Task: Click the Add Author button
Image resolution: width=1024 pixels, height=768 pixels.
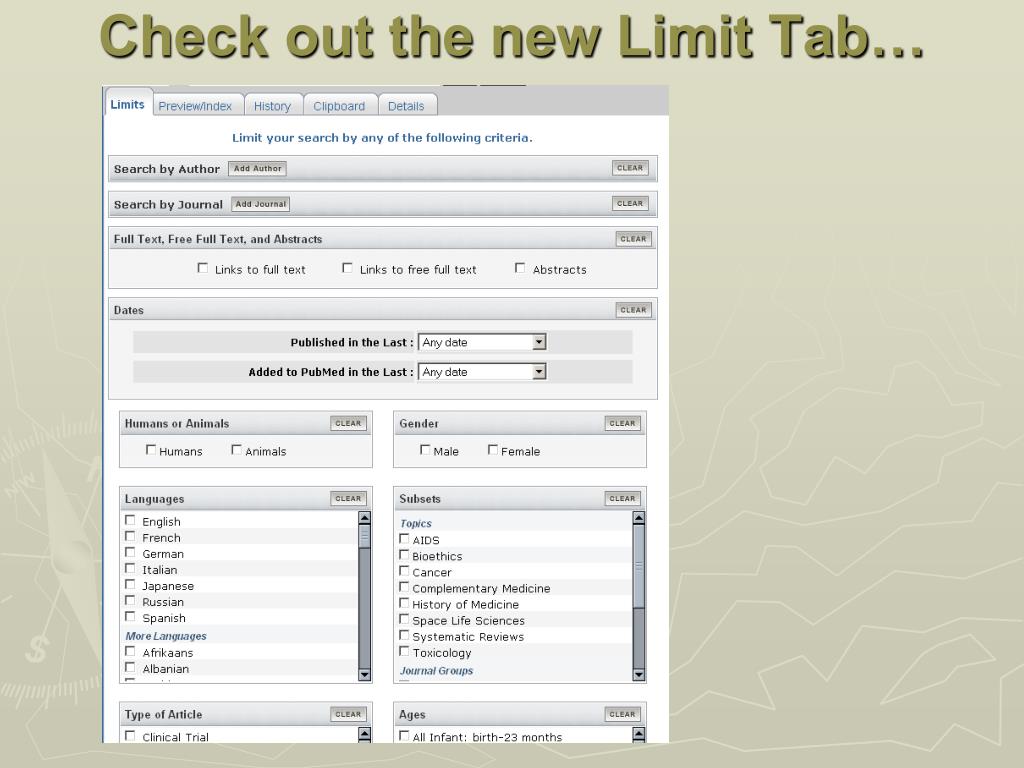Action: coord(257,168)
